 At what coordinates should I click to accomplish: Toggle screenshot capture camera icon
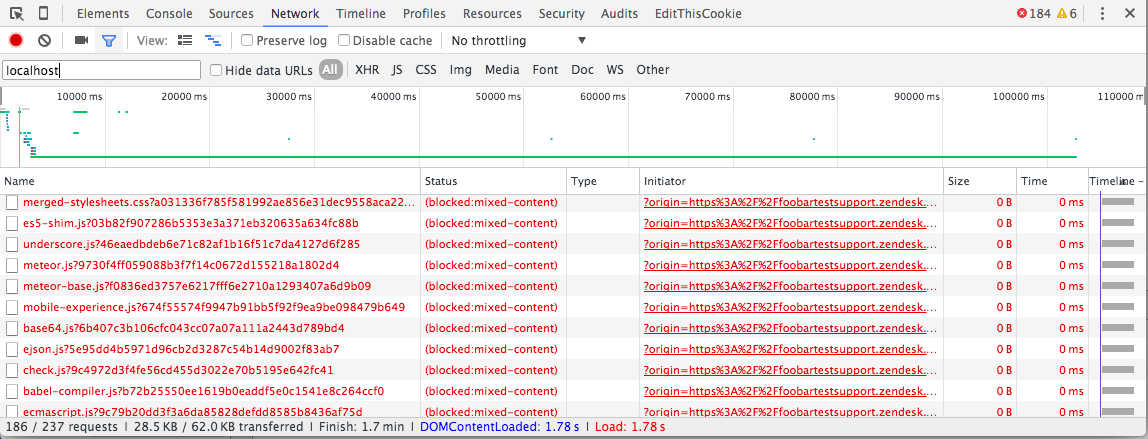pos(81,40)
